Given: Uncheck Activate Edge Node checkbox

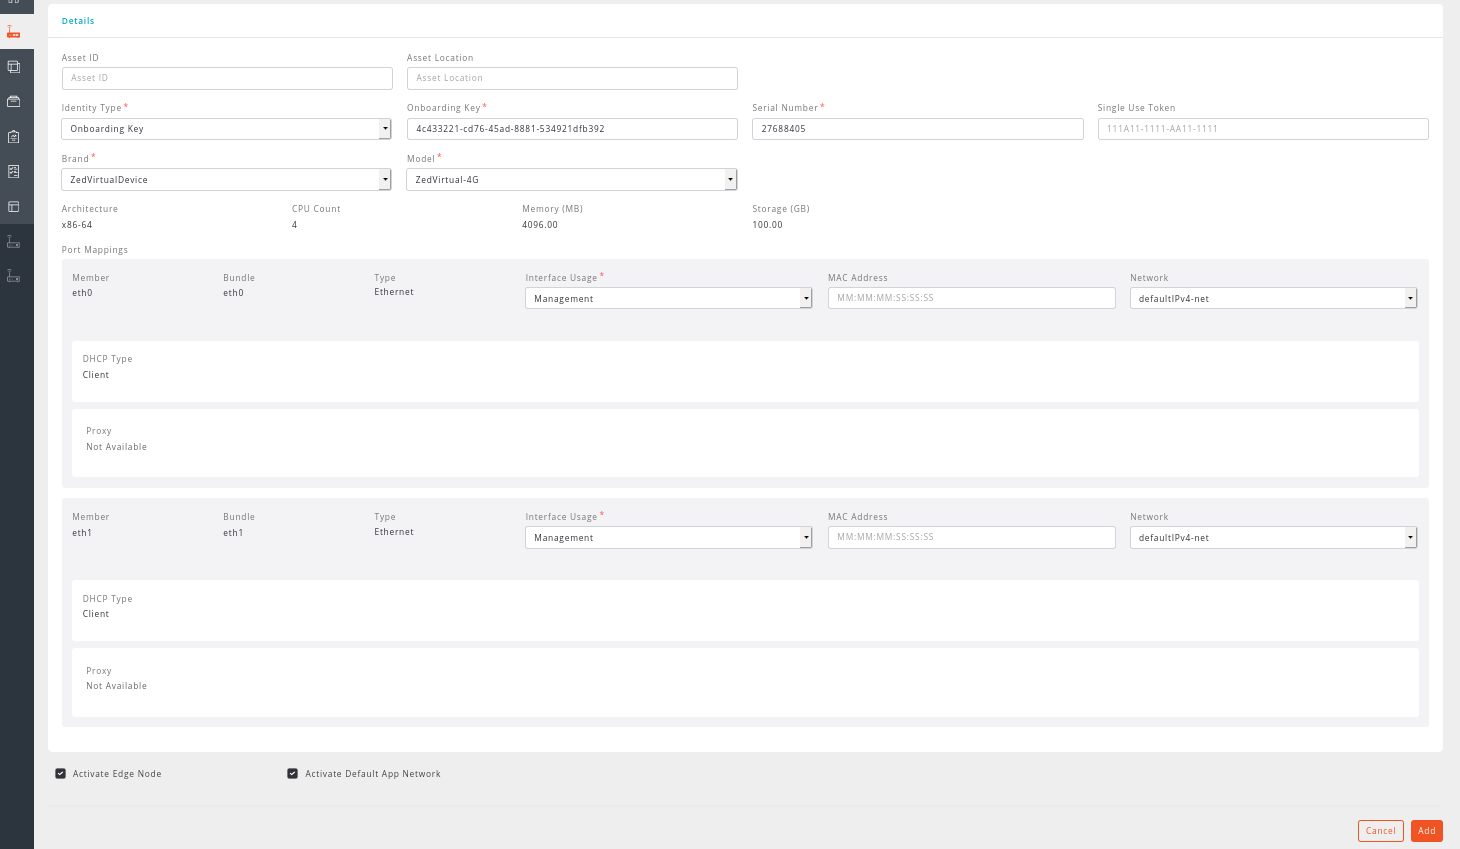Looking at the screenshot, I should coord(61,773).
